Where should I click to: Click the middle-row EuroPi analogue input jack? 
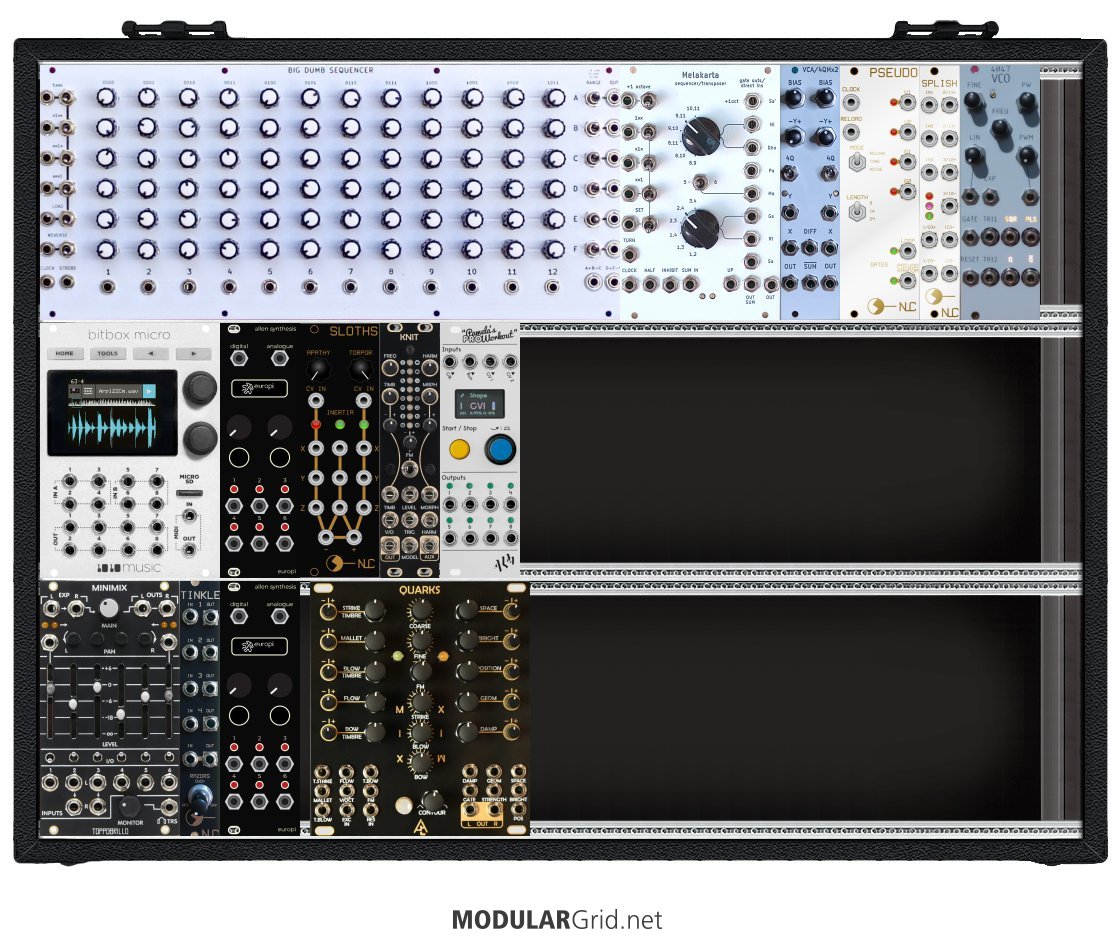point(279,358)
